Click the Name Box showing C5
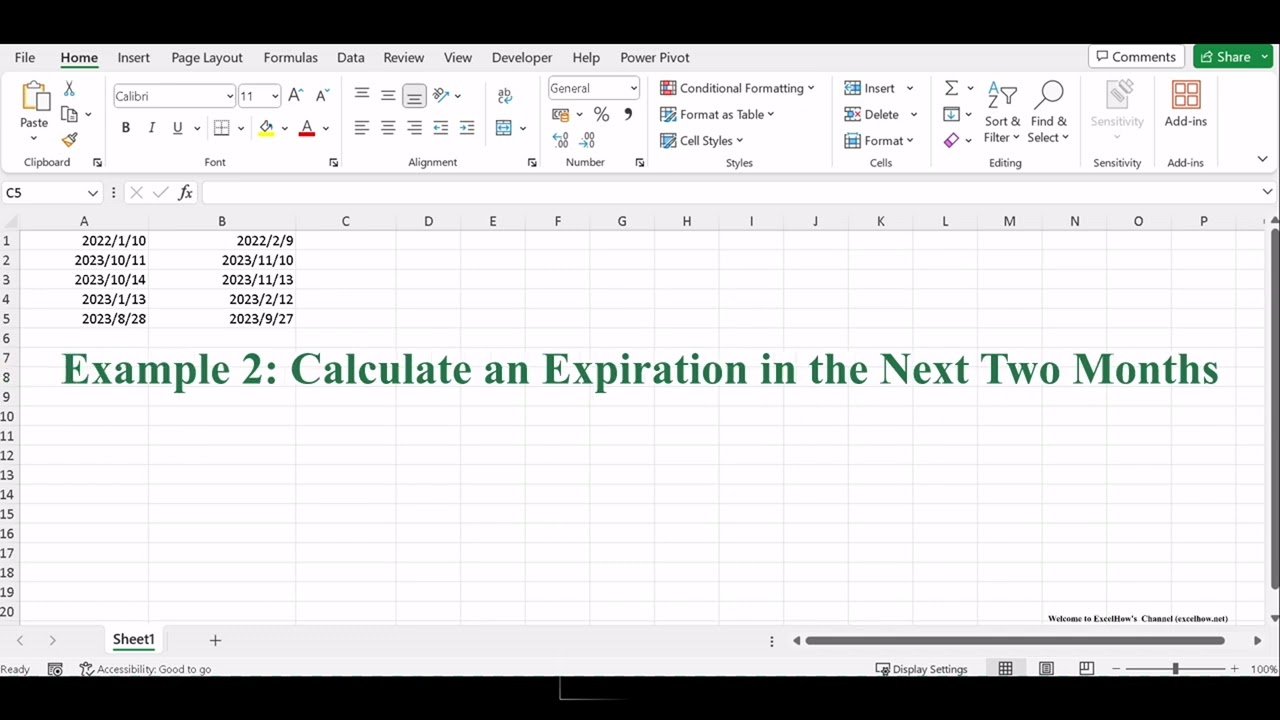 click(51, 193)
